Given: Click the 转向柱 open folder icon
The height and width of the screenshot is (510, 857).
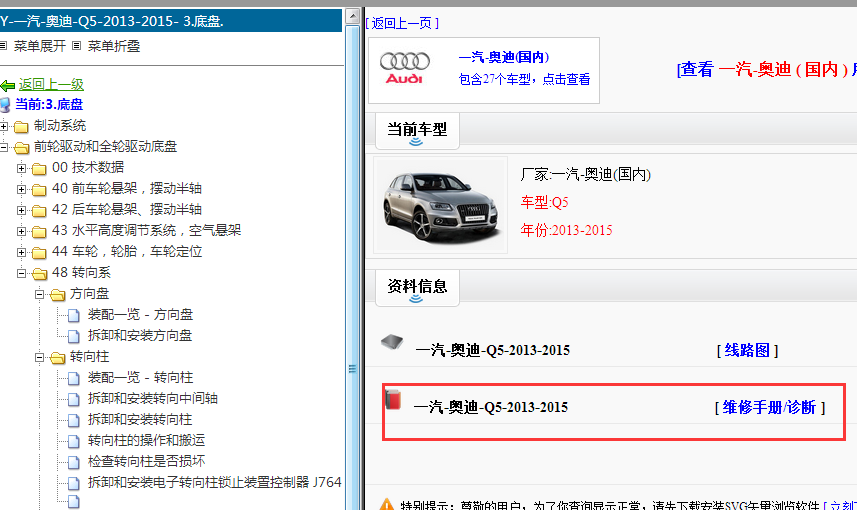Looking at the screenshot, I should point(57,357).
